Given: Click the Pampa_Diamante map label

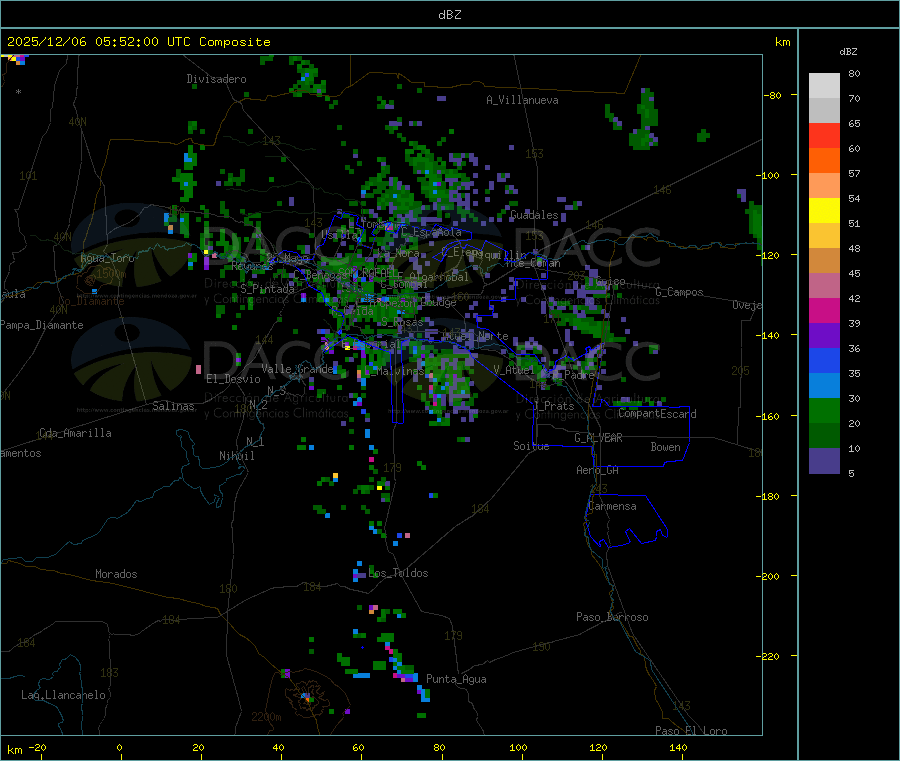Looking at the screenshot, I should click(42, 325).
